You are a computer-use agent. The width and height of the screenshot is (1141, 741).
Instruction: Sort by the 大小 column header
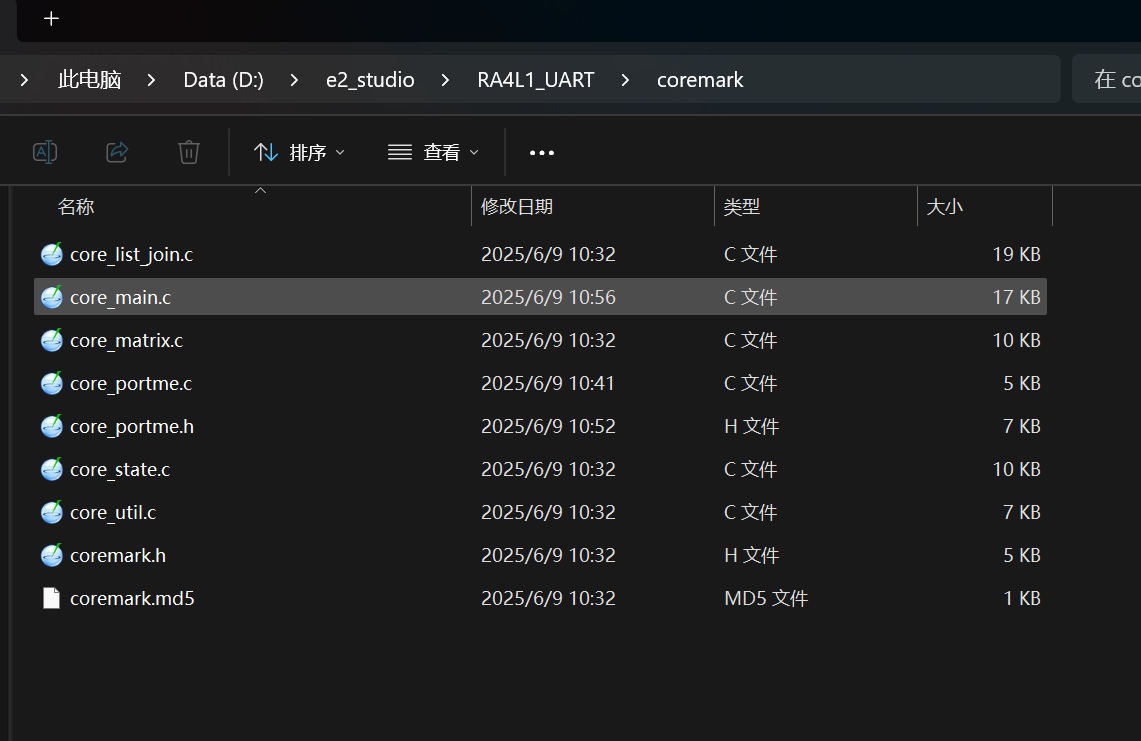click(945, 207)
